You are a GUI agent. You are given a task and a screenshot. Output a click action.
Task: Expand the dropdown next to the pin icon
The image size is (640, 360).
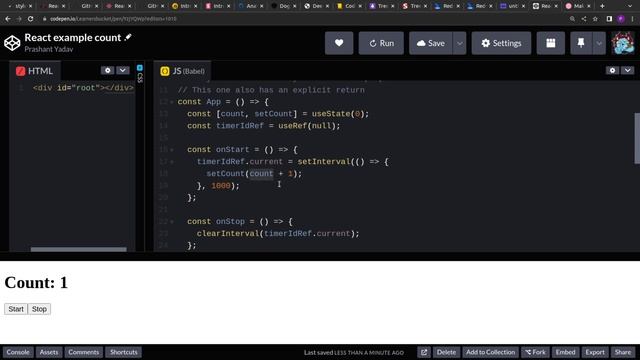(x=599, y=43)
